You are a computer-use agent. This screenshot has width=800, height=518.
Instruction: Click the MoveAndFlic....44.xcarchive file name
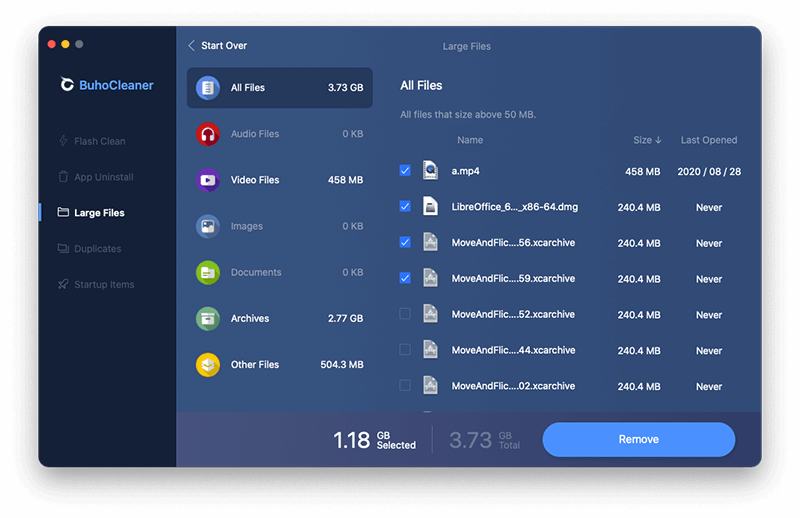coord(513,350)
